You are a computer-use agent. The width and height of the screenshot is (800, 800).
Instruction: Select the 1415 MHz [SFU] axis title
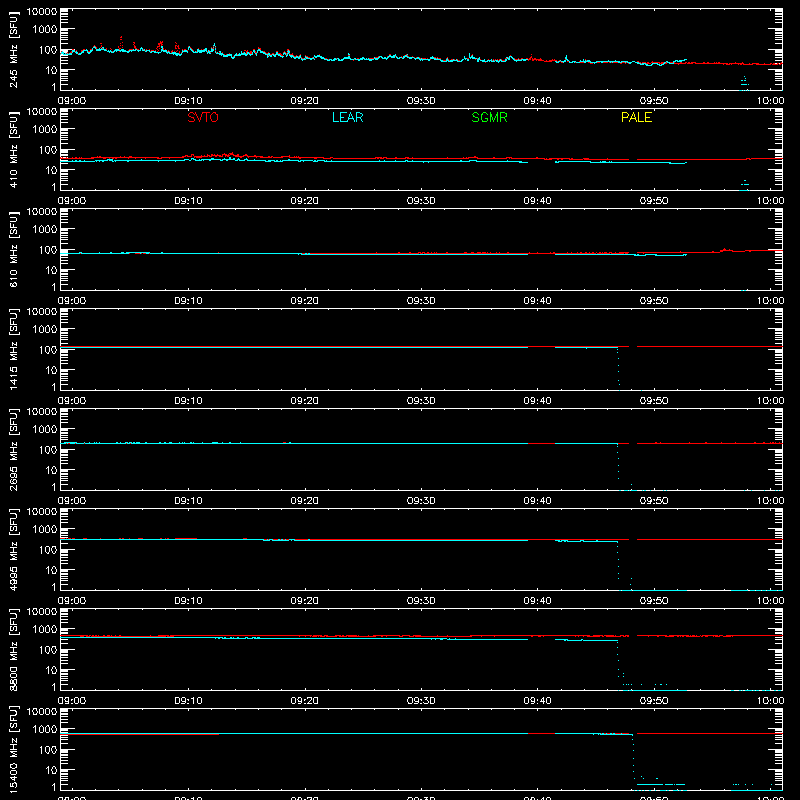[x=14, y=349]
